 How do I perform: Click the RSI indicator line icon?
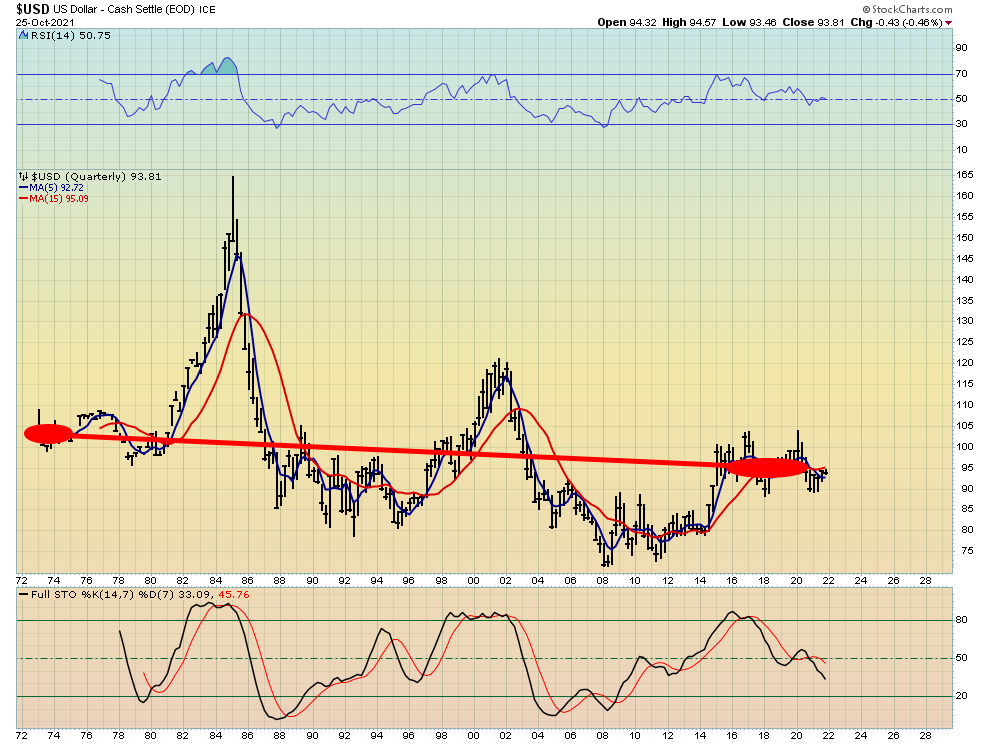point(21,35)
